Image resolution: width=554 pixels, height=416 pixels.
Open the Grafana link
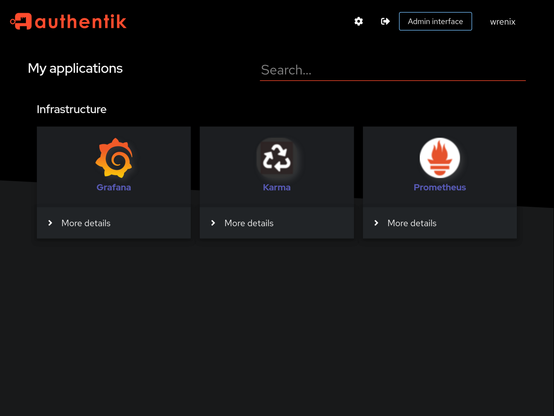(x=114, y=187)
